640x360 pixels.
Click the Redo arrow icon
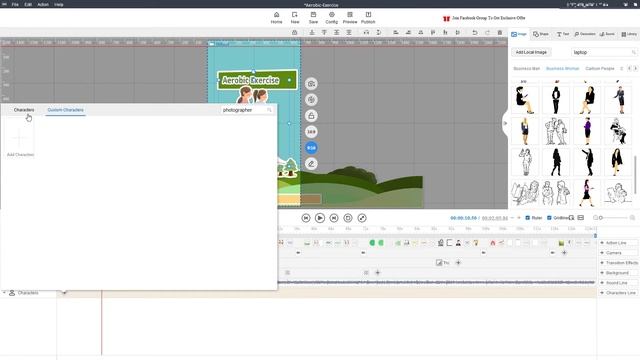pos(487,32)
